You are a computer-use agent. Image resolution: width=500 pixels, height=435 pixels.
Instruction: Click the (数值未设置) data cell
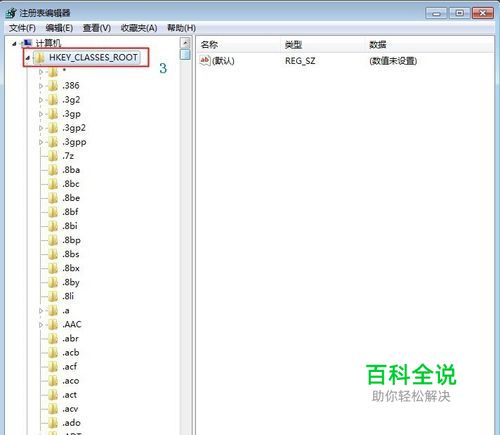coord(393,61)
